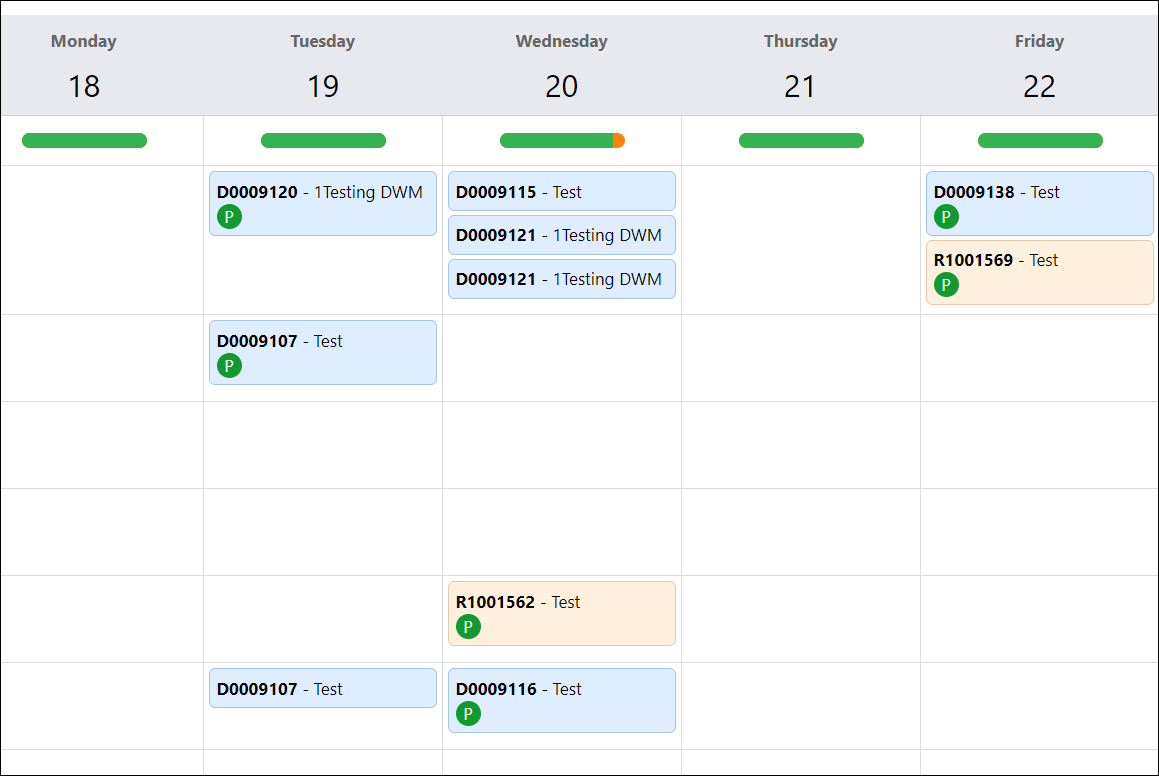Click the P badge on R1001562 card
Viewport: 1159px width, 776px height.
click(468, 627)
